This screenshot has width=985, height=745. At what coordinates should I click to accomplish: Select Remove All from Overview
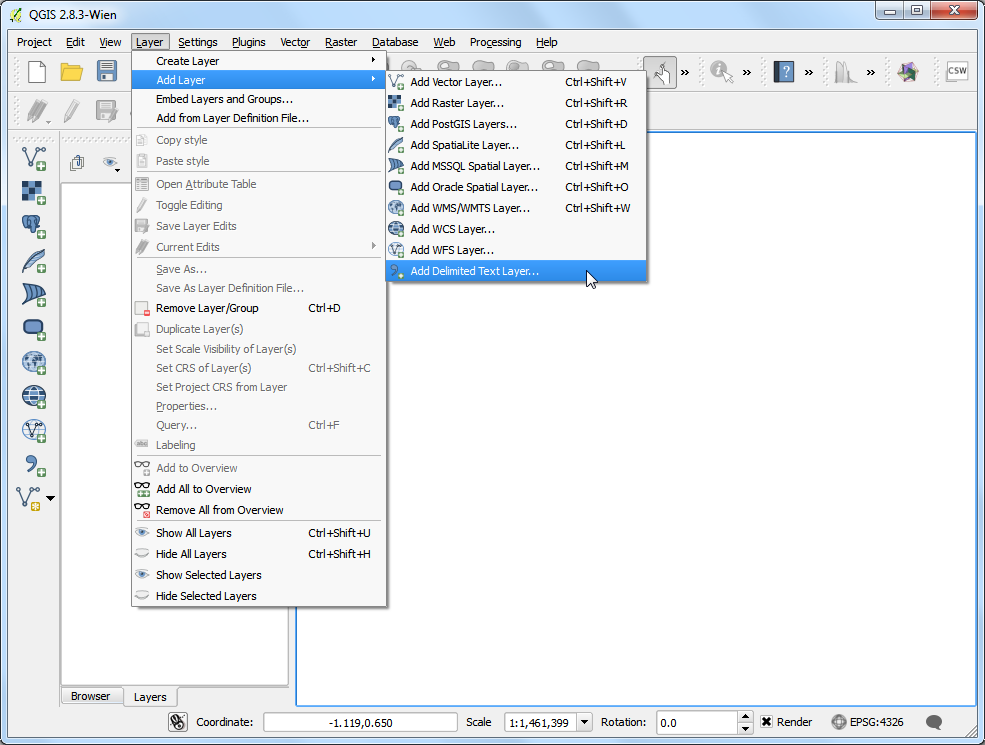tap(258, 510)
